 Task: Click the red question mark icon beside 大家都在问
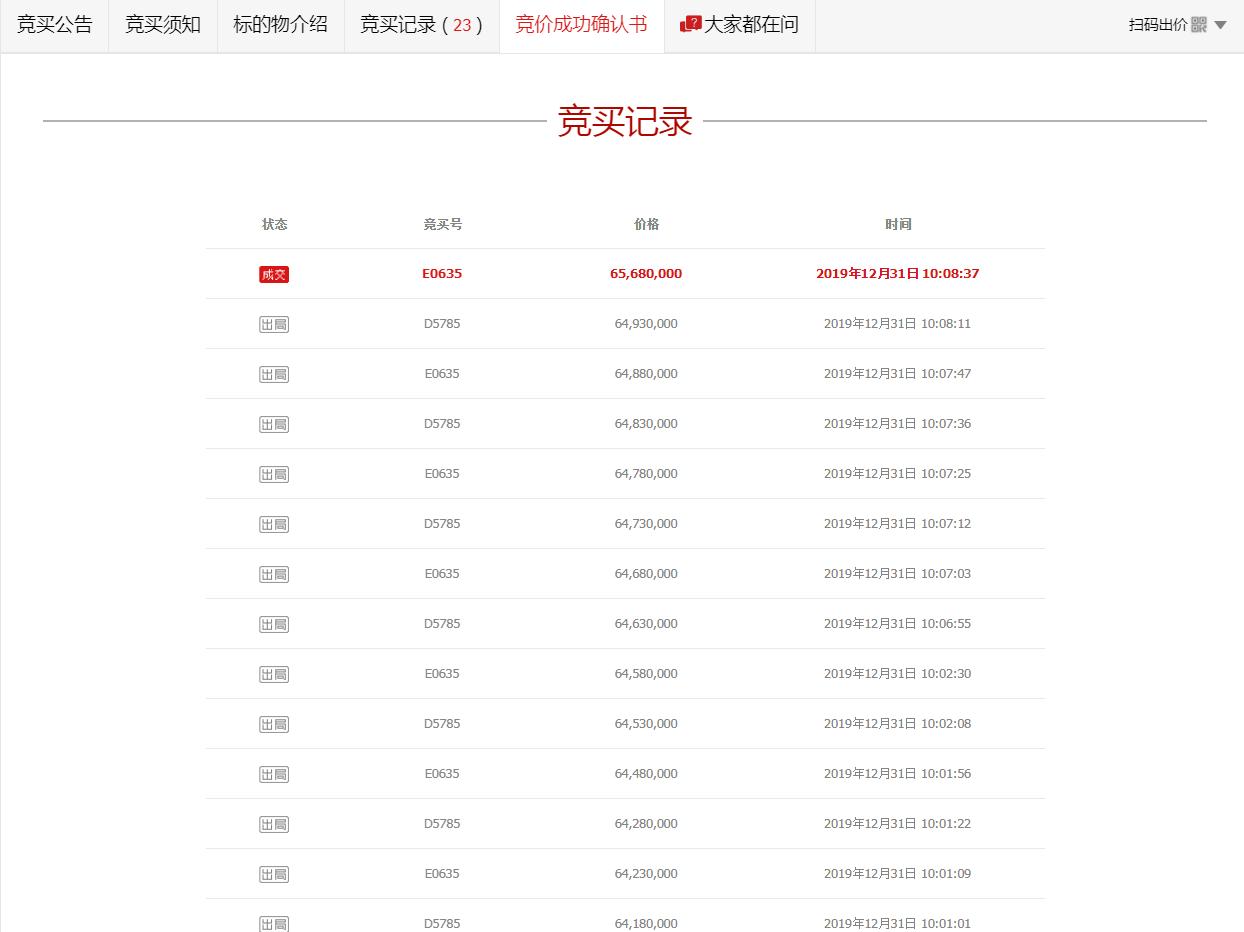tap(692, 25)
